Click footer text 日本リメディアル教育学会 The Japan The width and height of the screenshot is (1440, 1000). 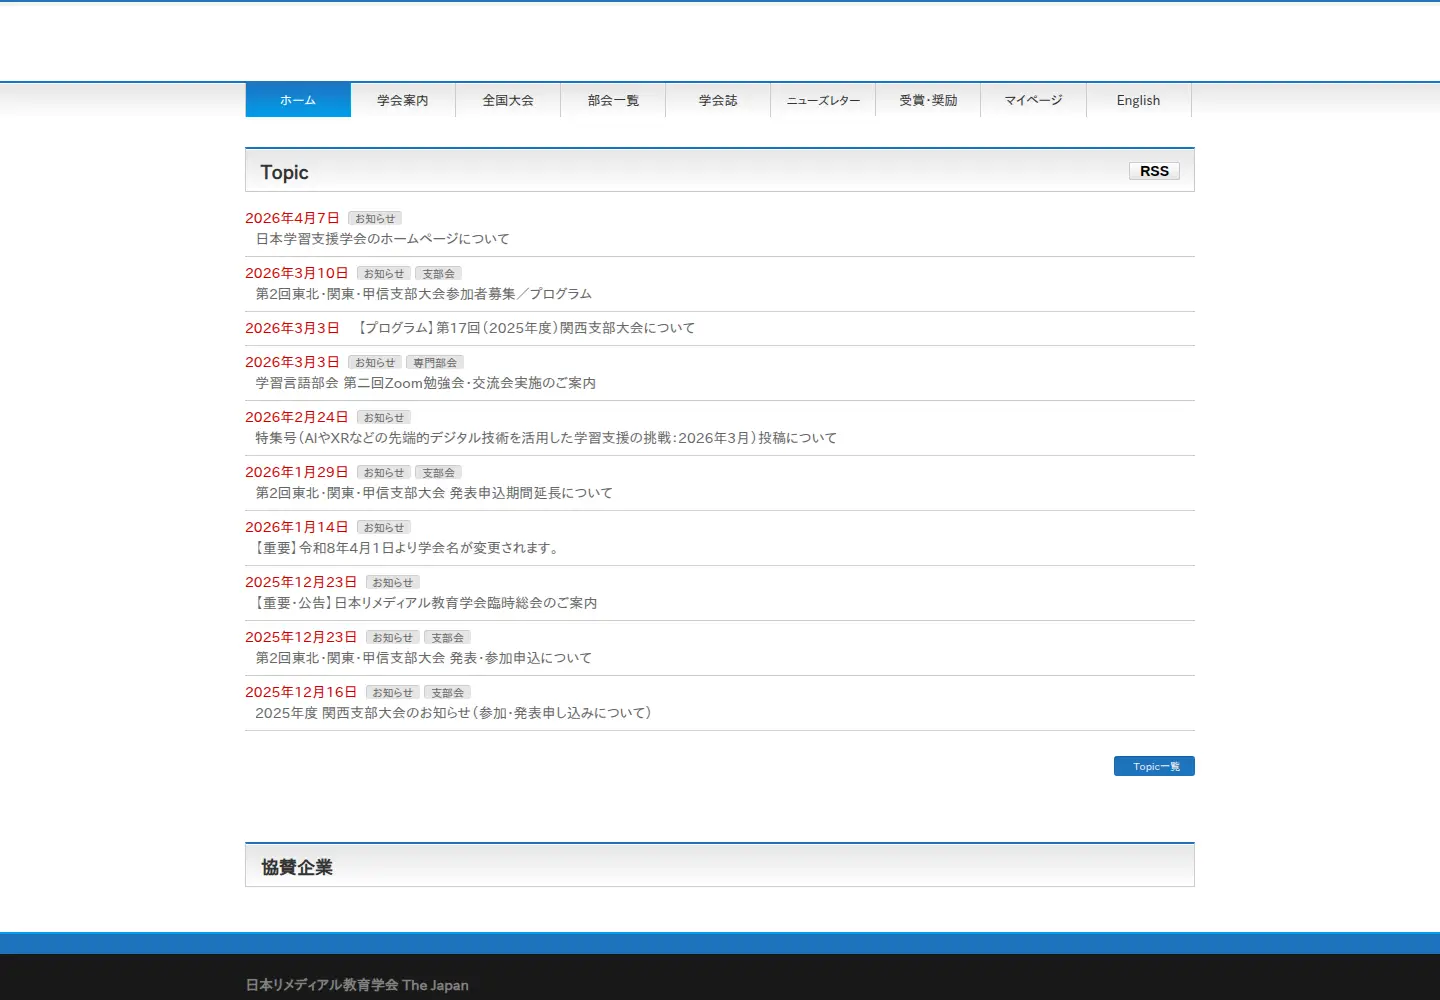[x=357, y=985]
